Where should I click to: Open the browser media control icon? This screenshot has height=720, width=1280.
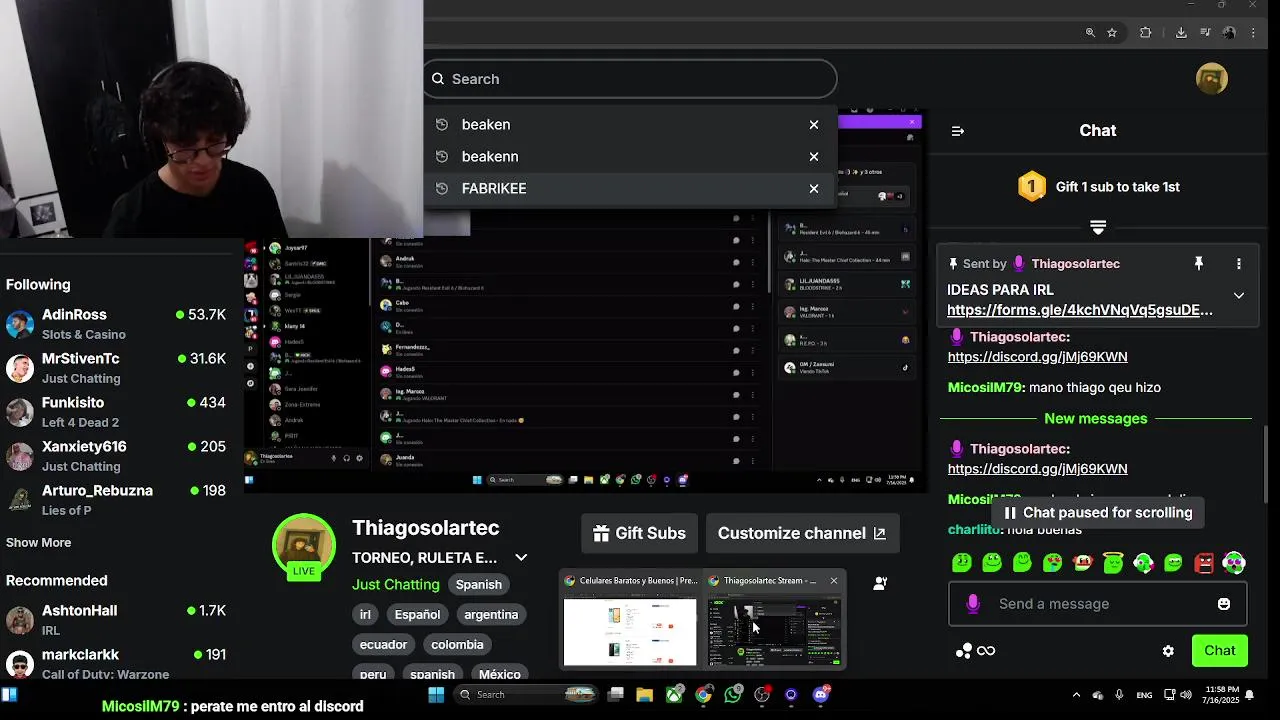point(1205,33)
